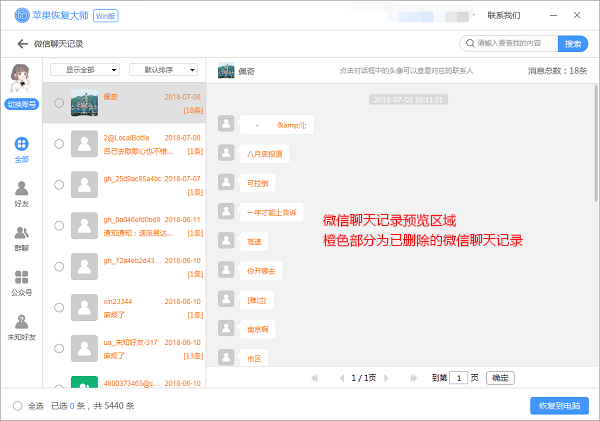The width and height of the screenshot is (600, 421).
Task: Click avatar icon of gh_0a046efd0bd8 contact
Action: [85, 226]
